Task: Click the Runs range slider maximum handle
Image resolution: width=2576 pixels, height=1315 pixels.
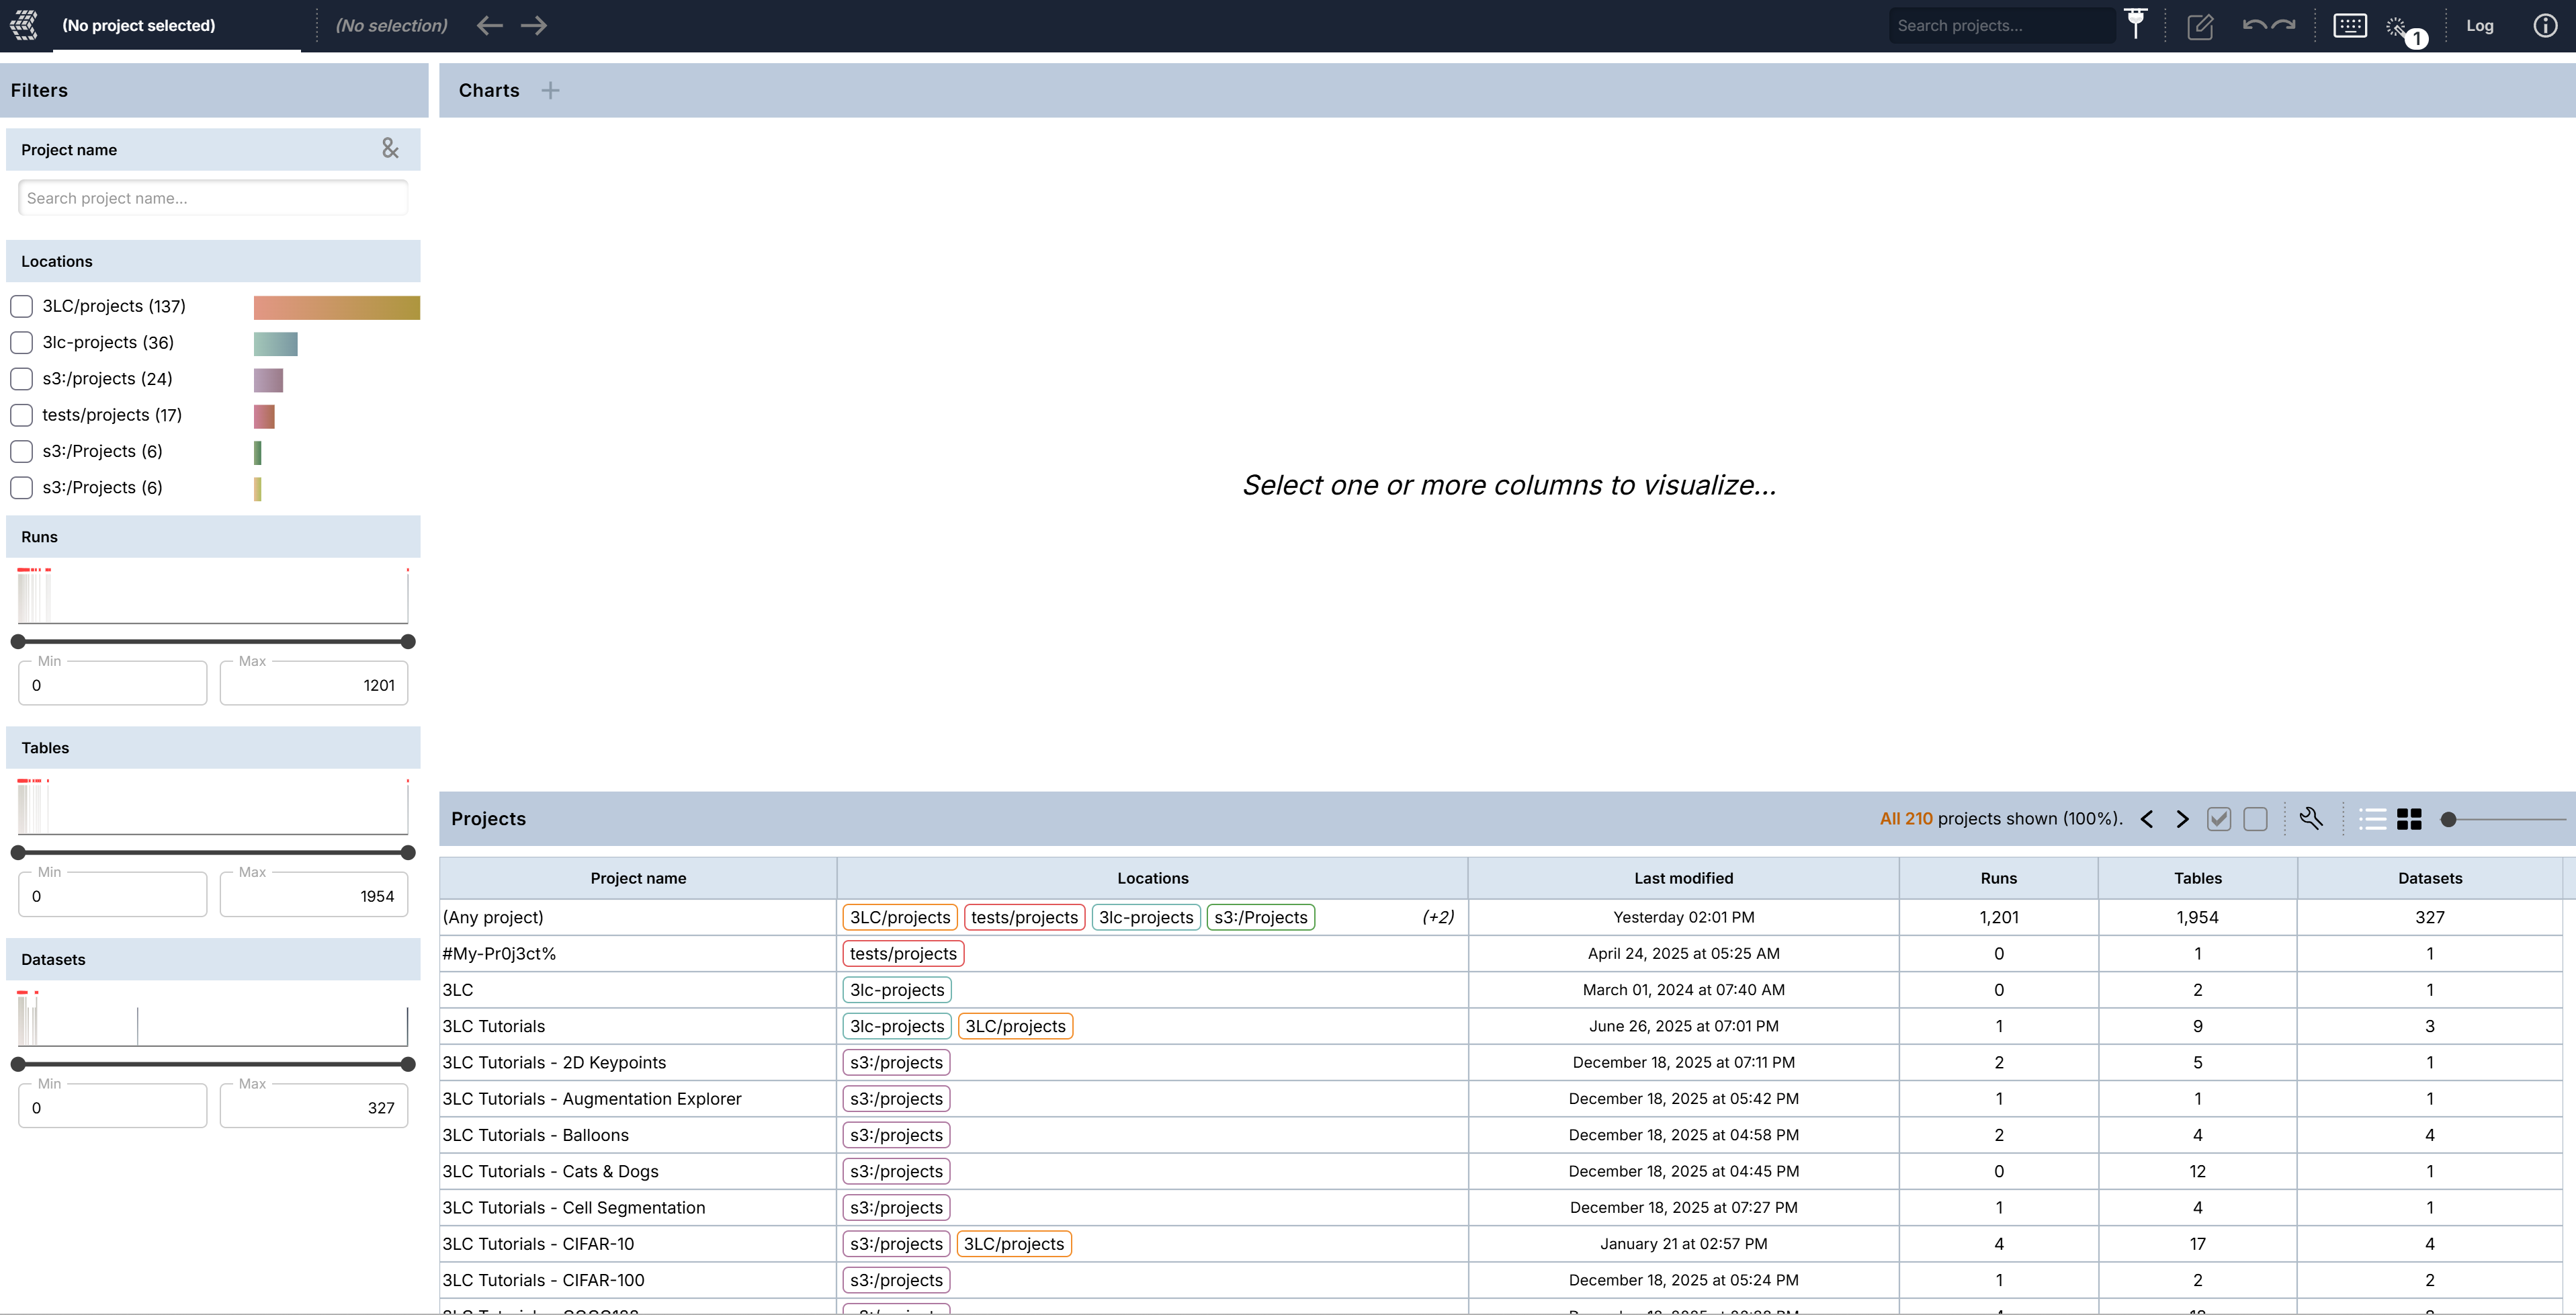Action: tap(408, 642)
